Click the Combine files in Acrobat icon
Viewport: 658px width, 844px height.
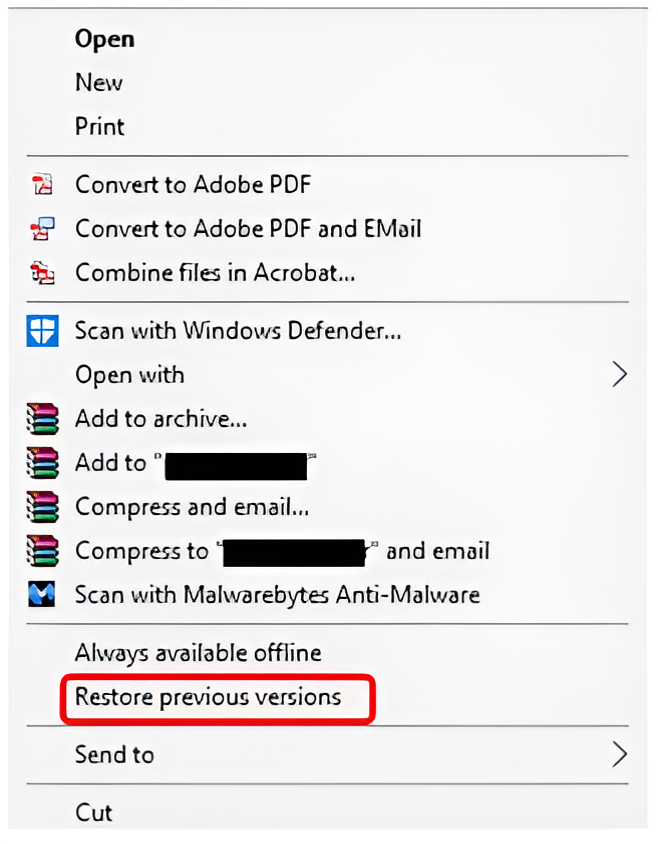tap(42, 272)
